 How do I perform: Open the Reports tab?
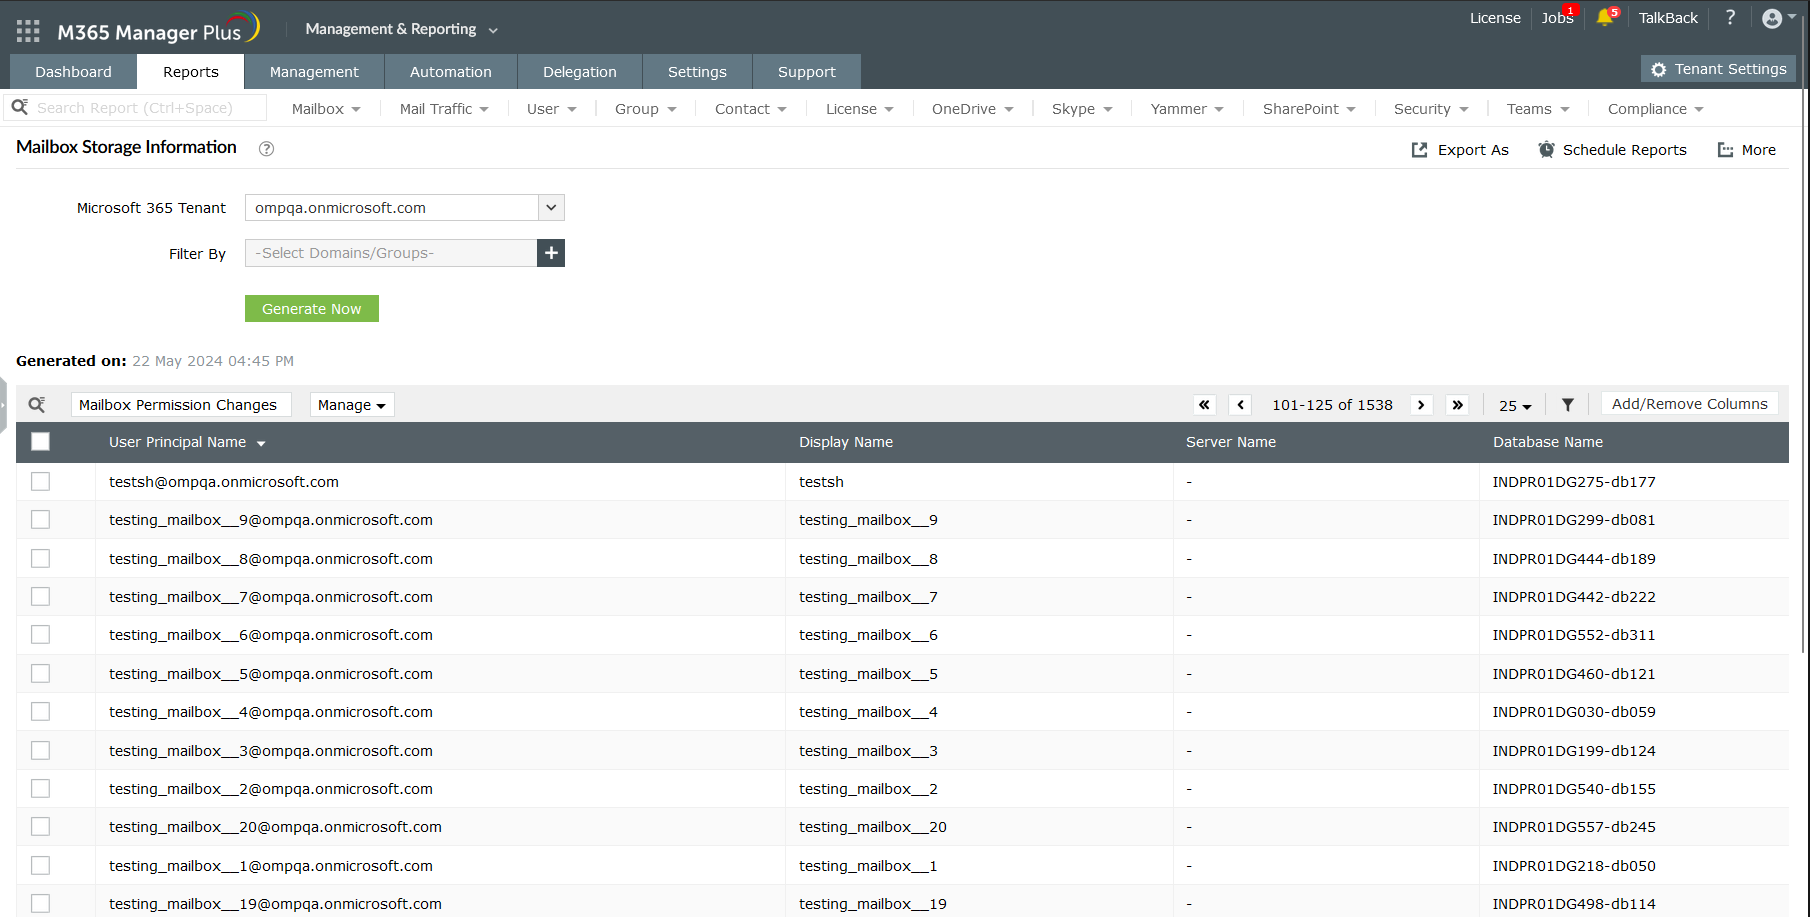(x=191, y=72)
